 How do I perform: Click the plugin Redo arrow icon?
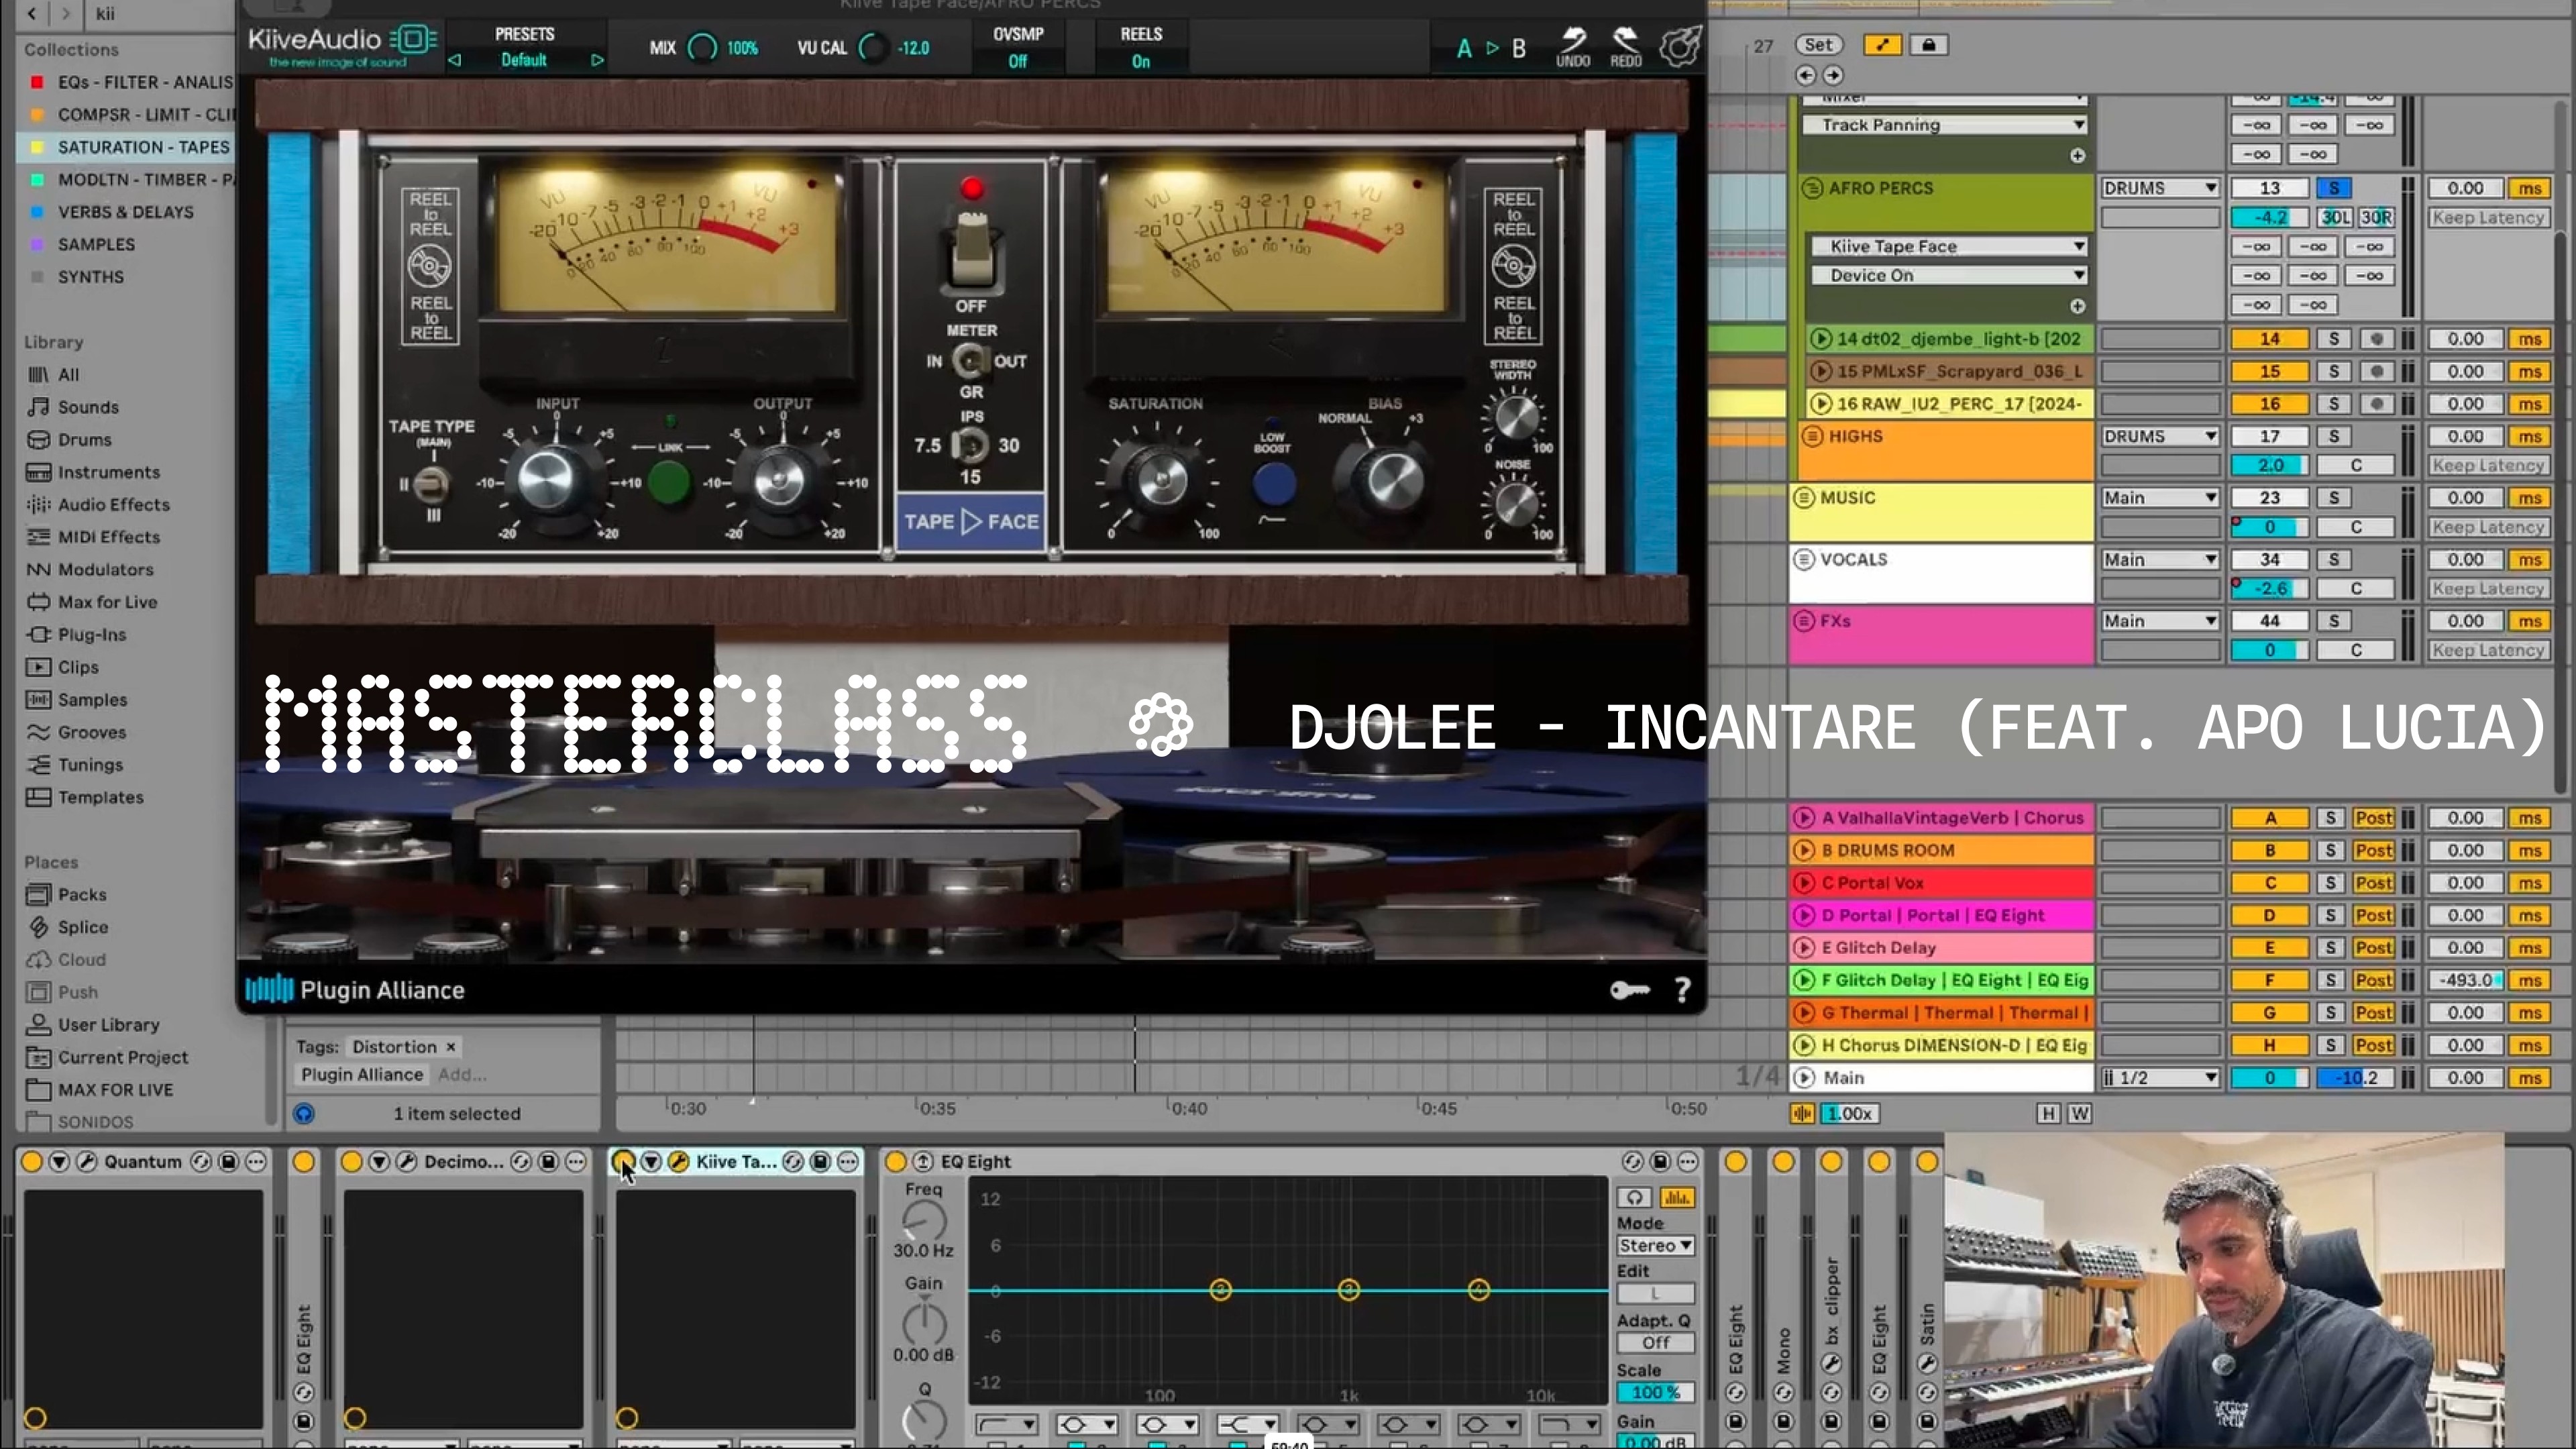(x=1626, y=42)
